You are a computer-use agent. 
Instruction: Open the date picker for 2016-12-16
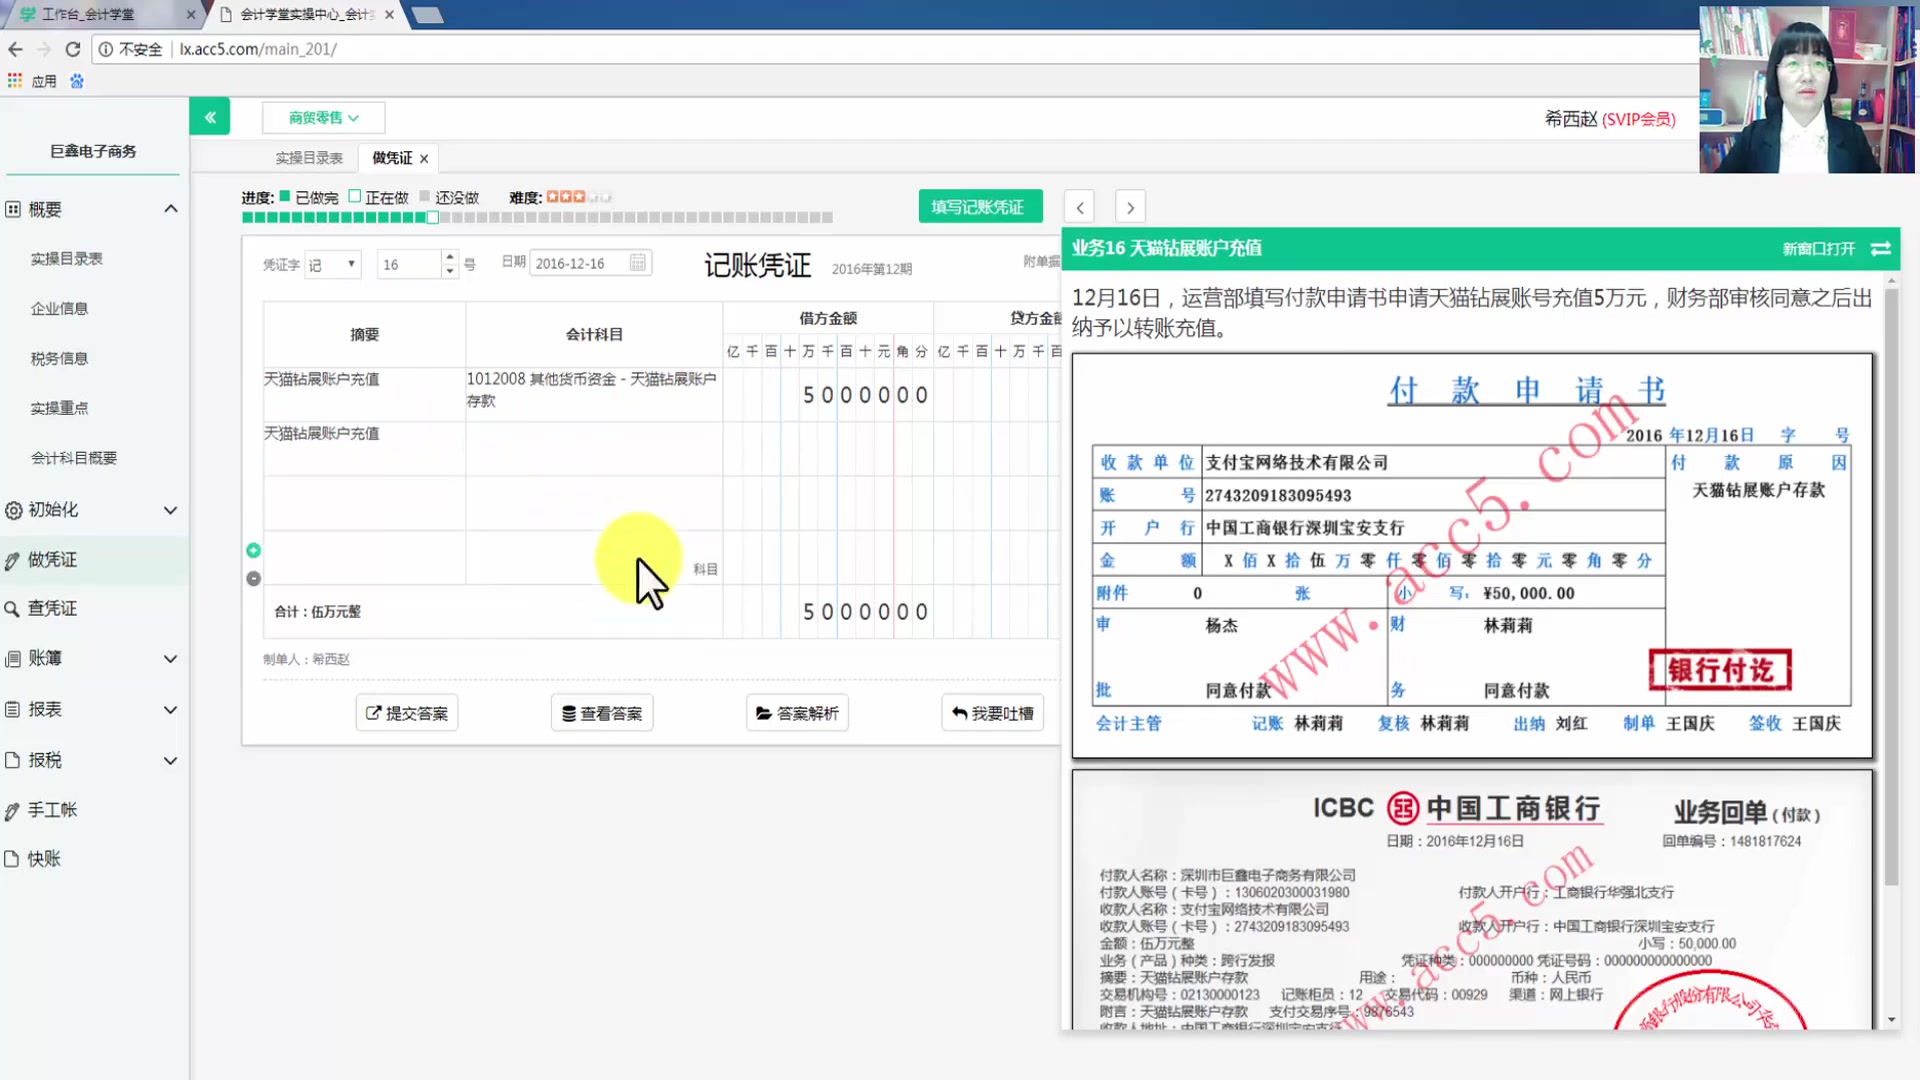coord(637,262)
